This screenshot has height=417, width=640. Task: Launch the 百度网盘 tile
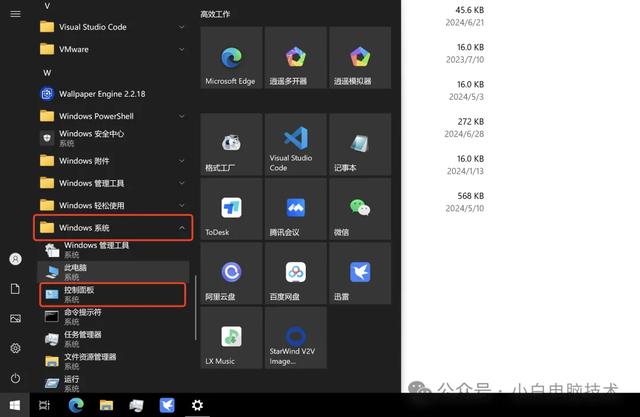tap(296, 273)
